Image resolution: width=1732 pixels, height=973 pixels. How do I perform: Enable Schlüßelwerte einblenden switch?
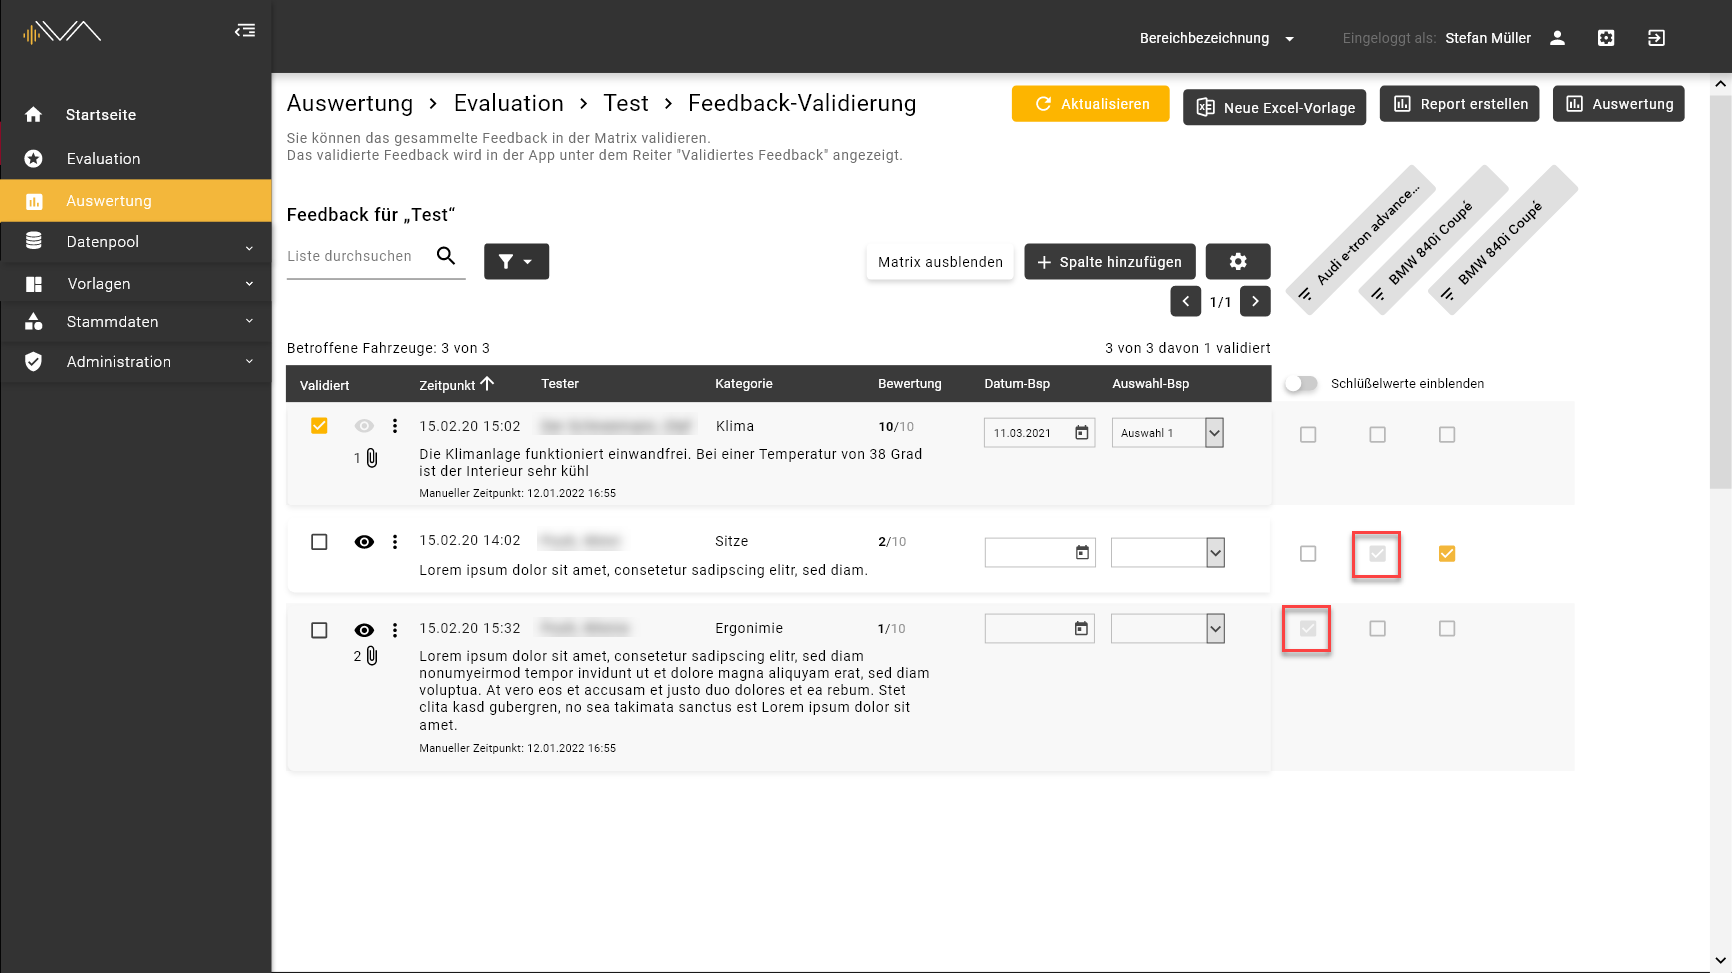click(x=1301, y=384)
